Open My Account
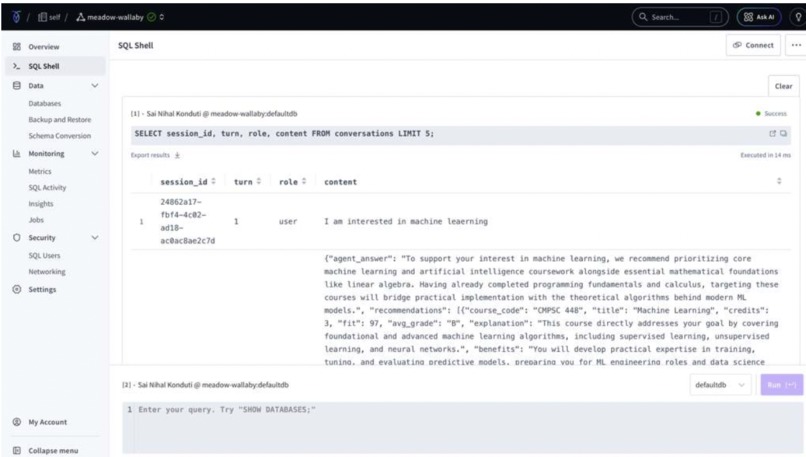806x457 pixels. click(x=47, y=422)
